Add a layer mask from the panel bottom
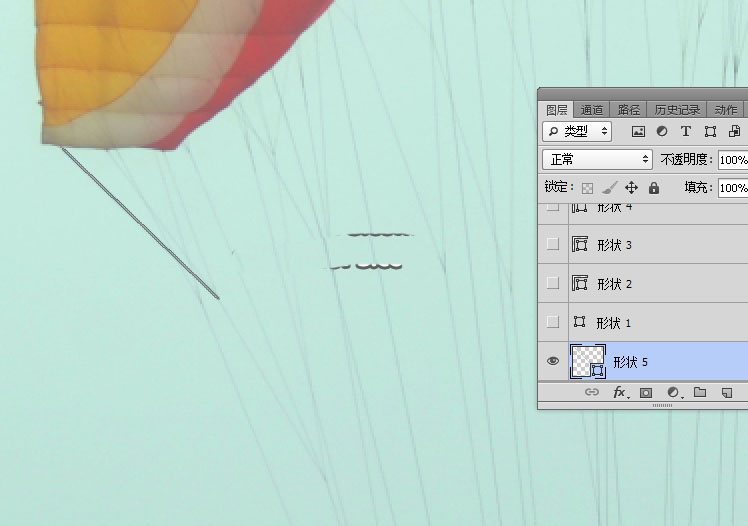Viewport: 748px width, 526px height. click(x=646, y=393)
